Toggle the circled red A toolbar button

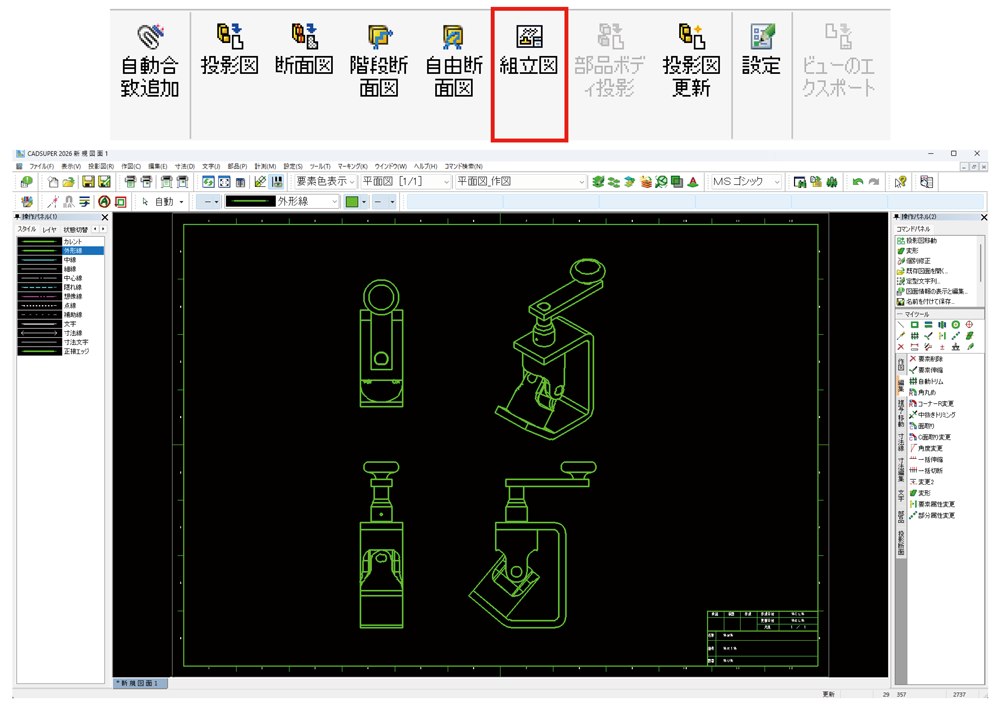click(104, 202)
